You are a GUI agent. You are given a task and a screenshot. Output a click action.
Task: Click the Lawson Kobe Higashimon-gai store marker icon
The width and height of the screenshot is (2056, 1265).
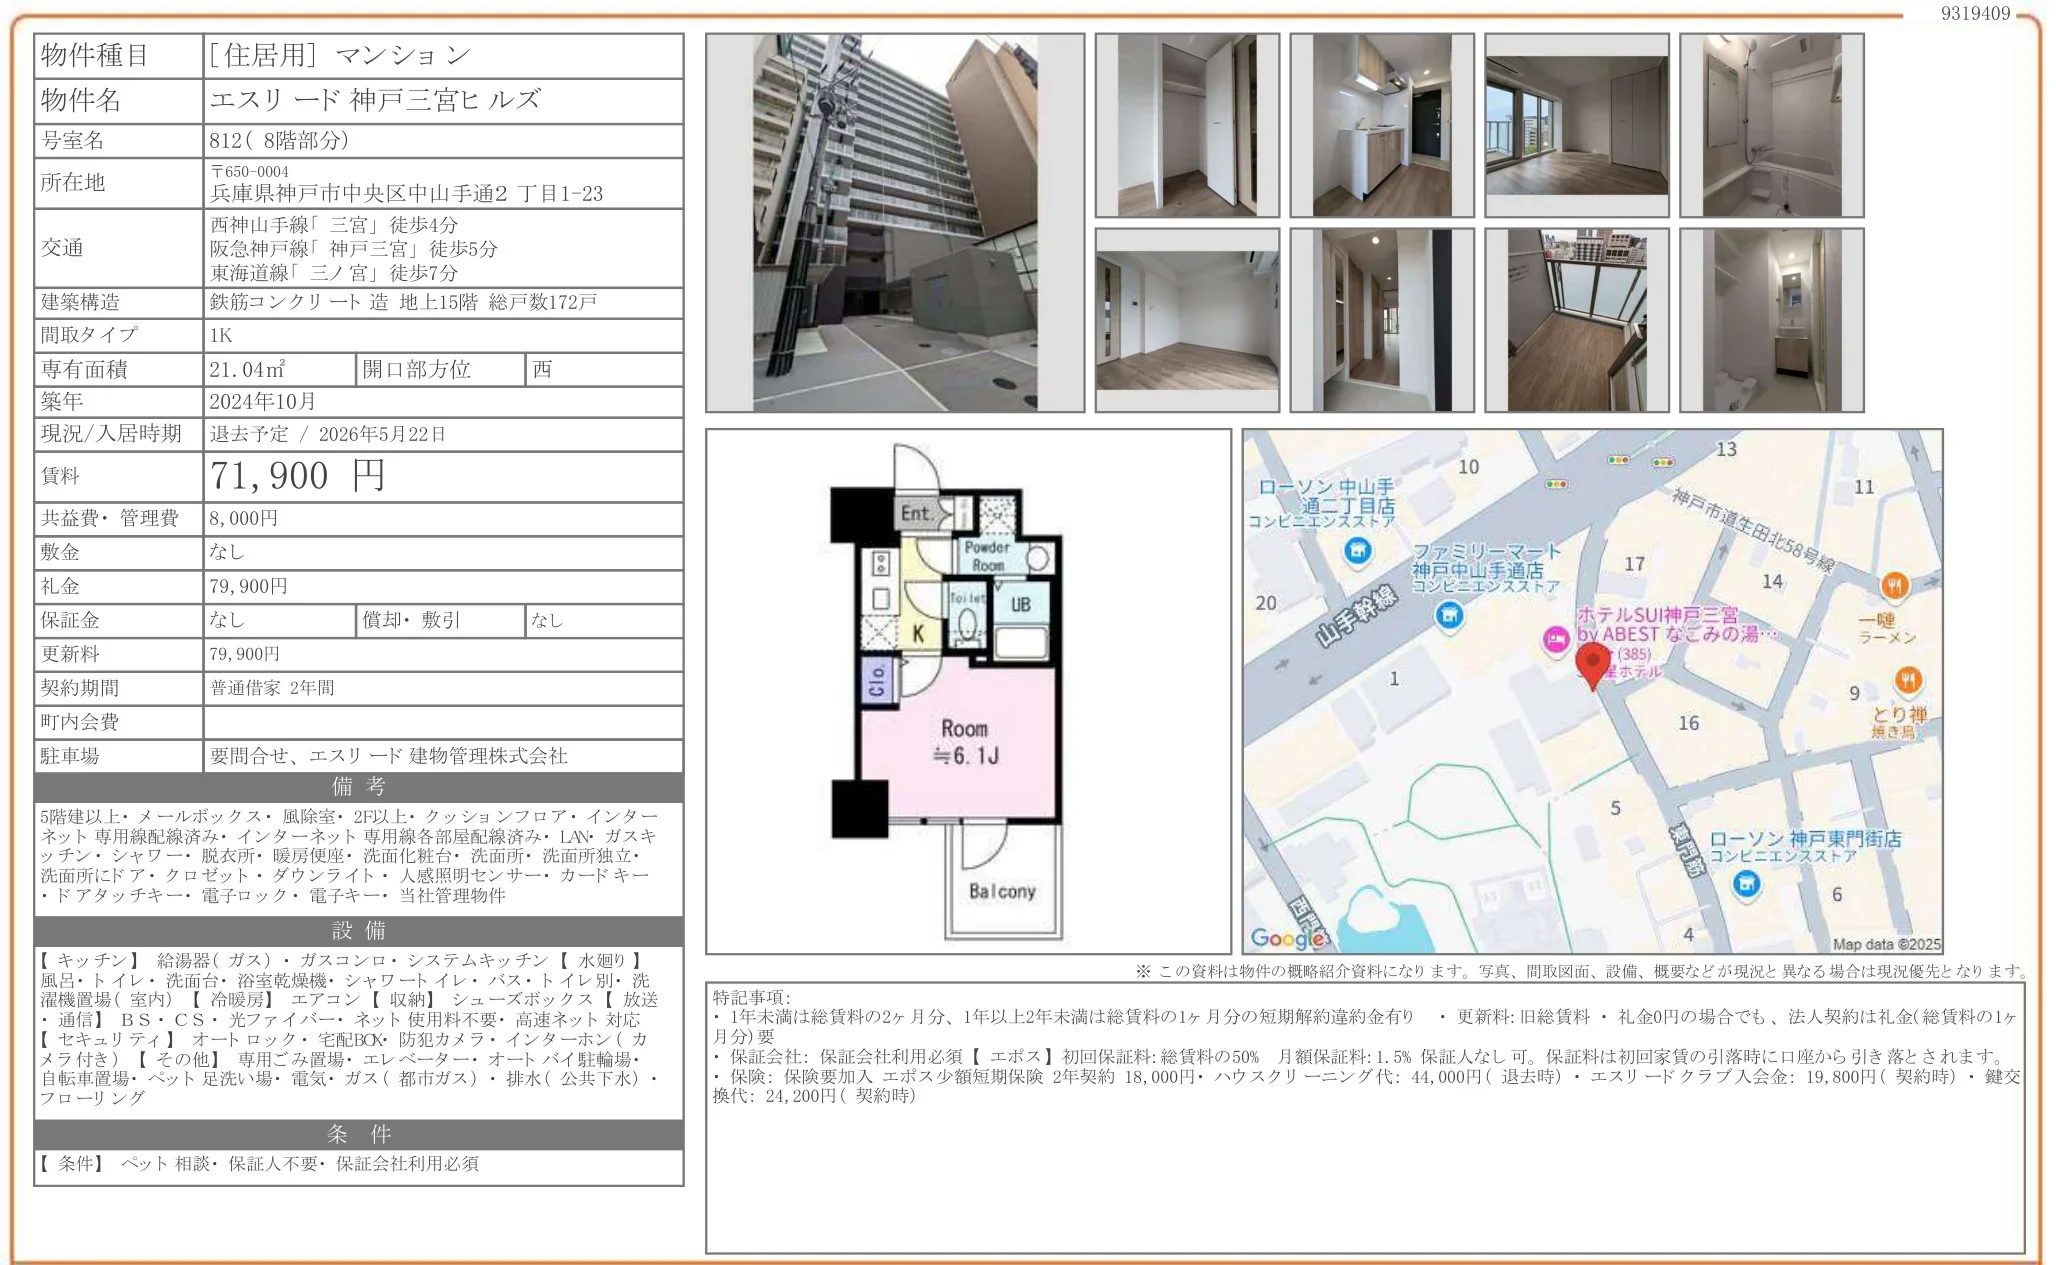tap(1746, 884)
